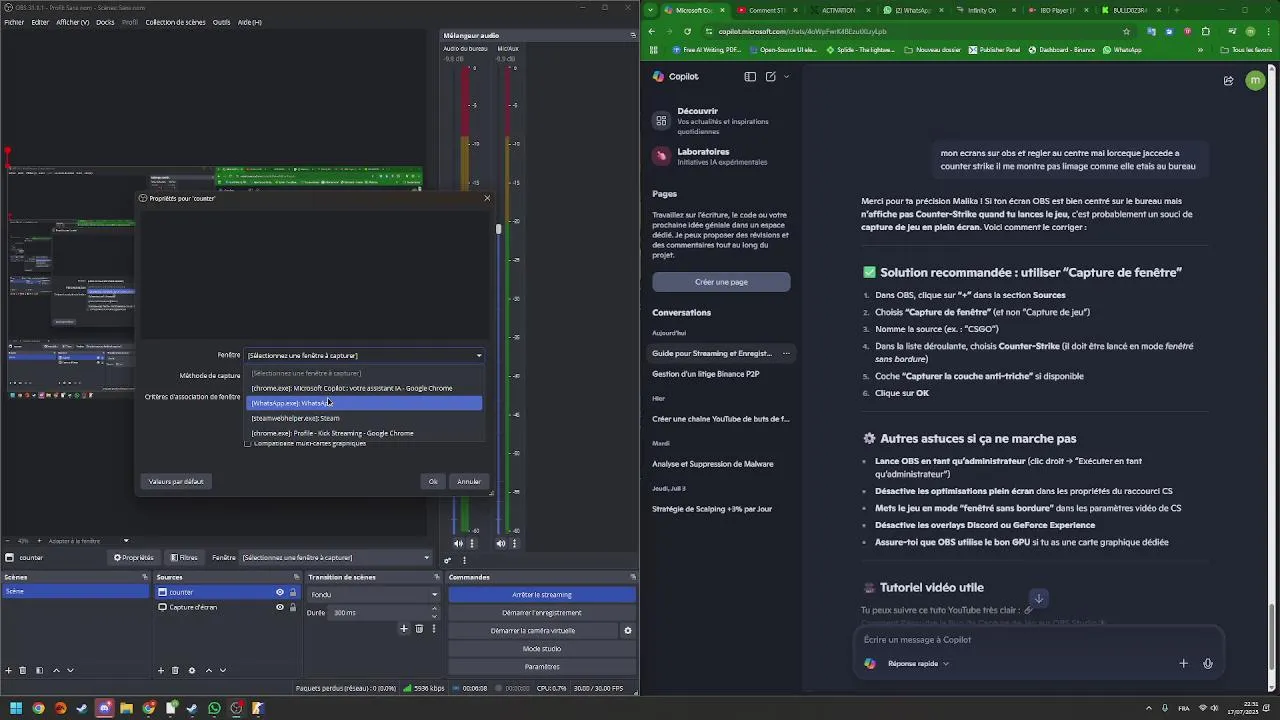The image size is (1280, 720).
Task: Open Mic/Aux three-dot options
Action: point(516,544)
